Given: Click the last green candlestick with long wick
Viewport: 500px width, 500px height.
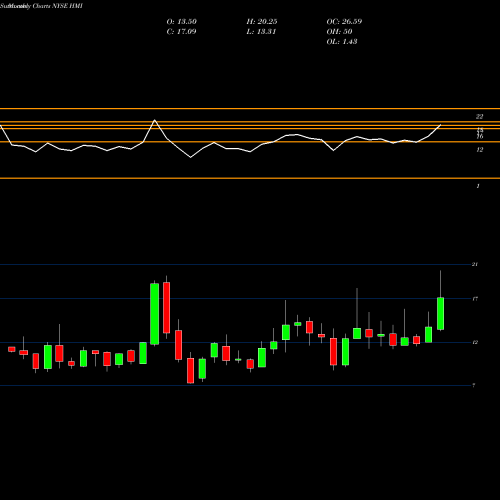Looking at the screenshot, I should tap(440, 314).
